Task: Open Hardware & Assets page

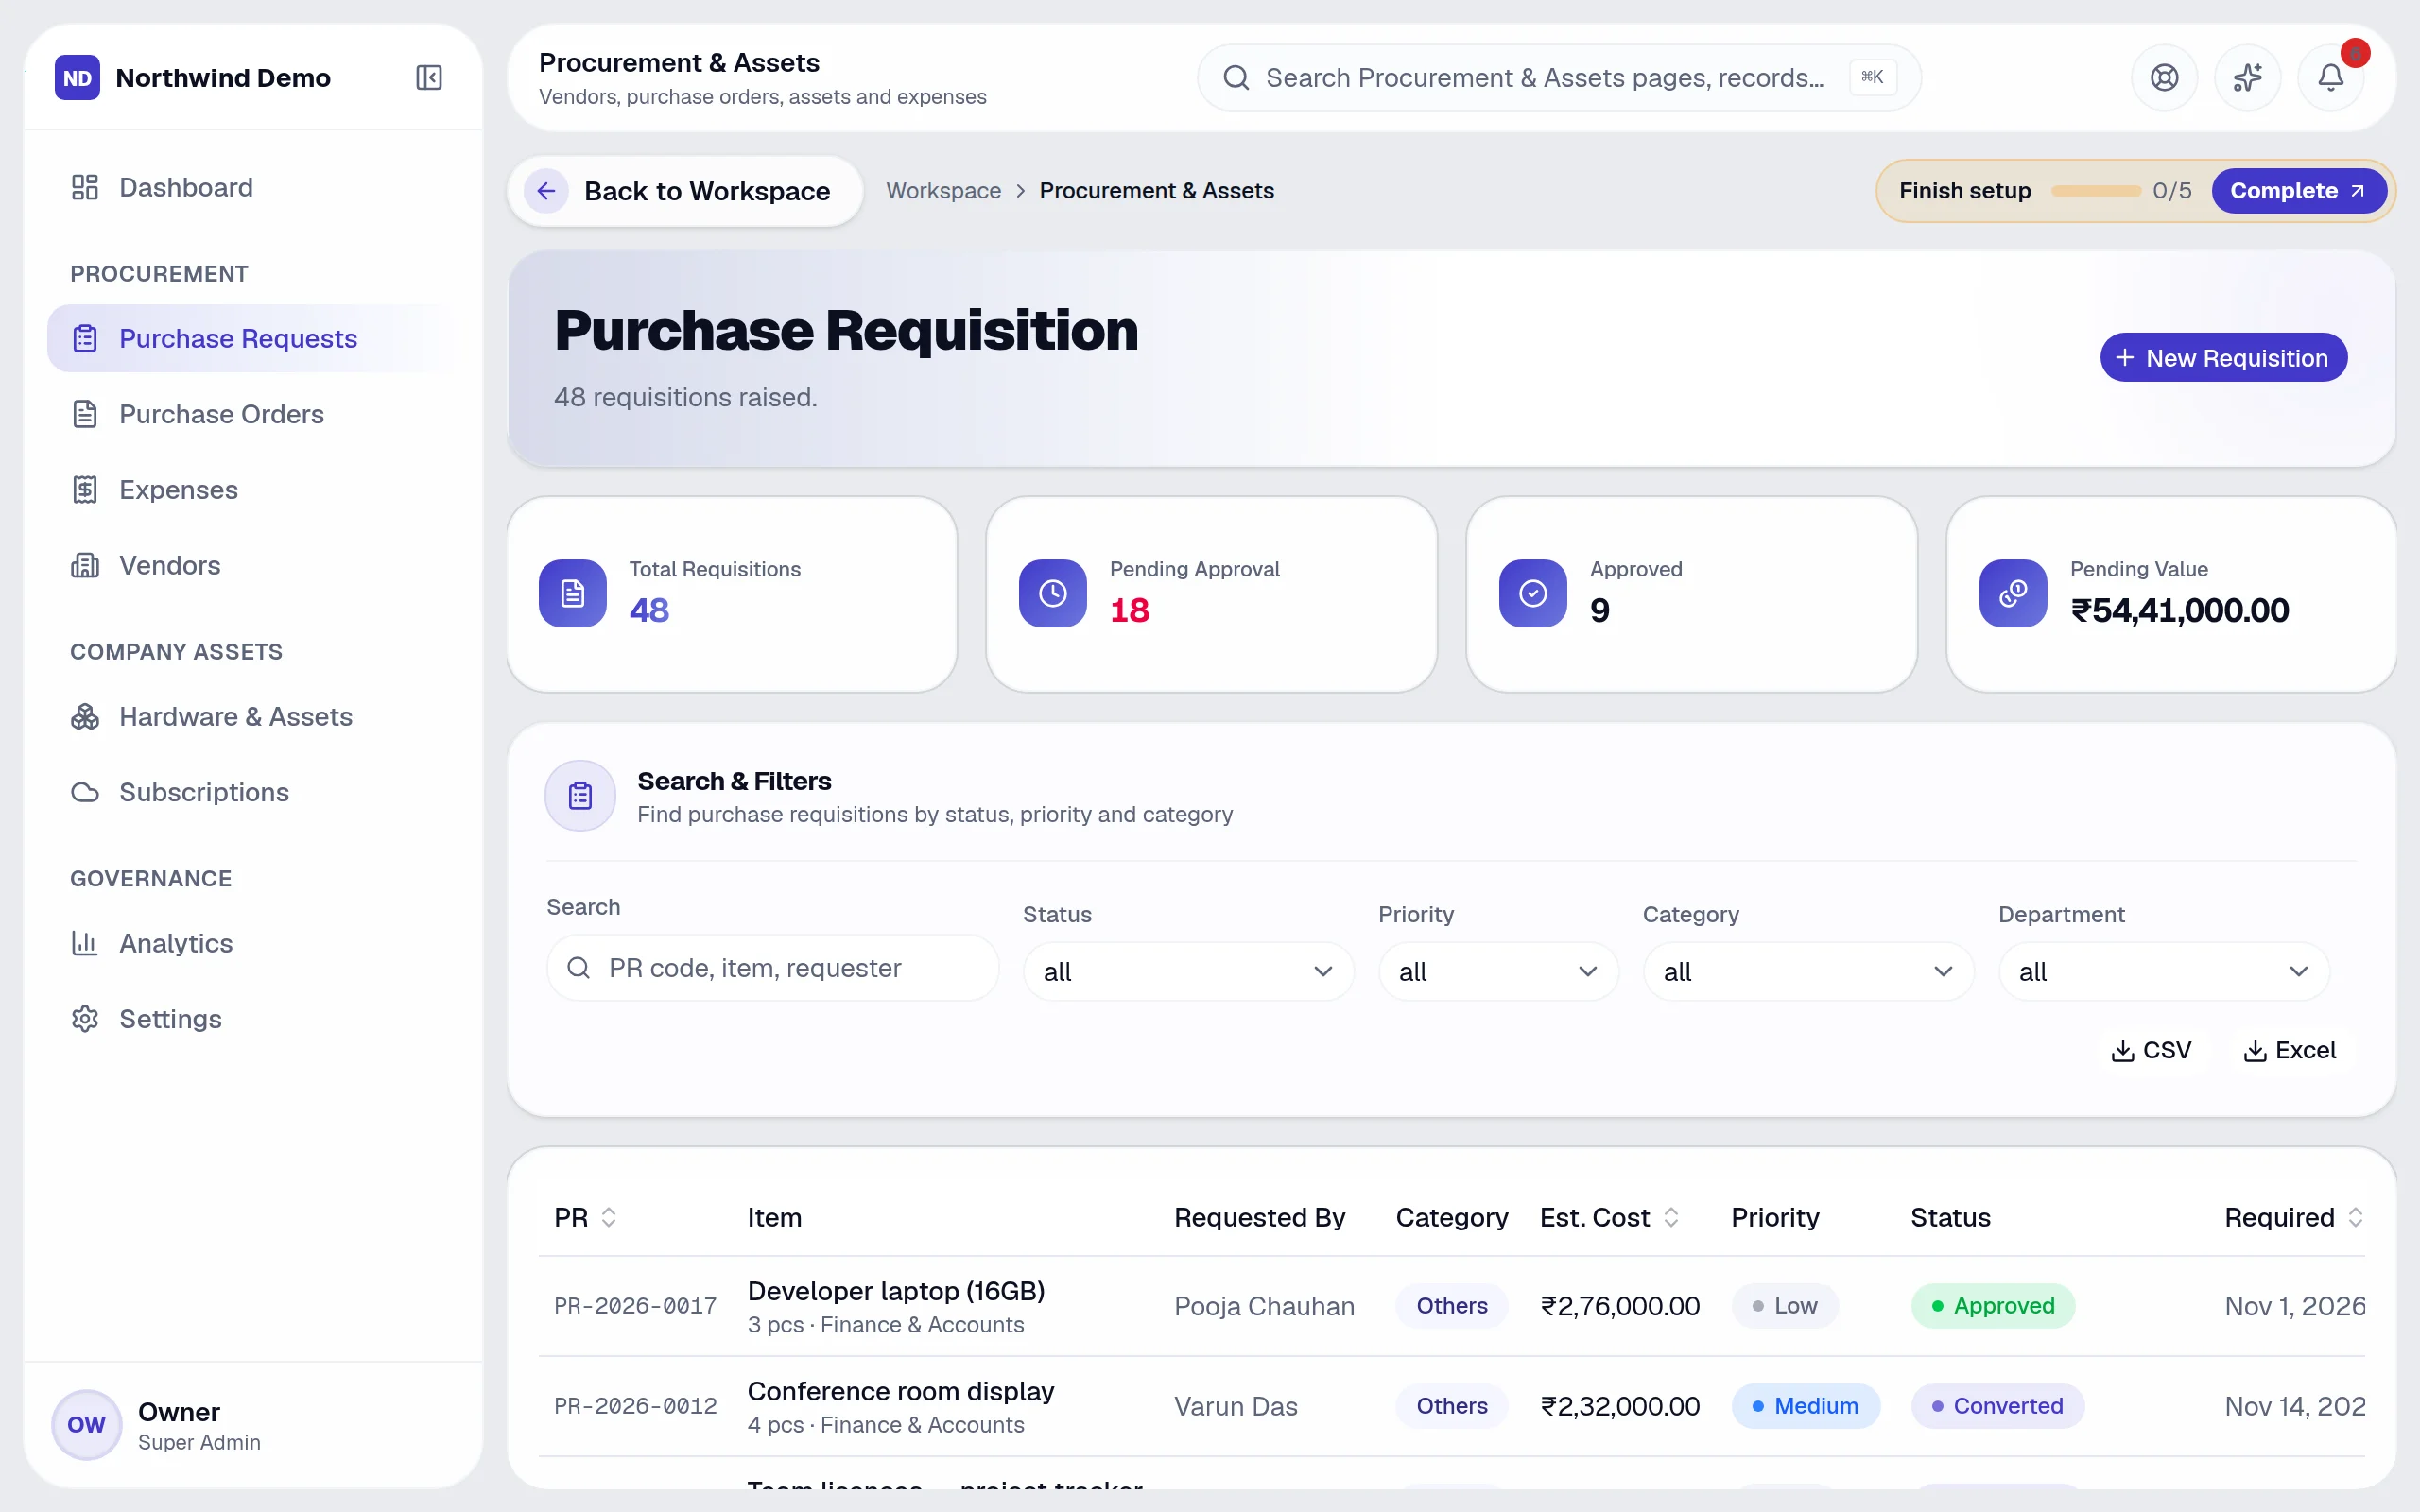Action: (252, 716)
